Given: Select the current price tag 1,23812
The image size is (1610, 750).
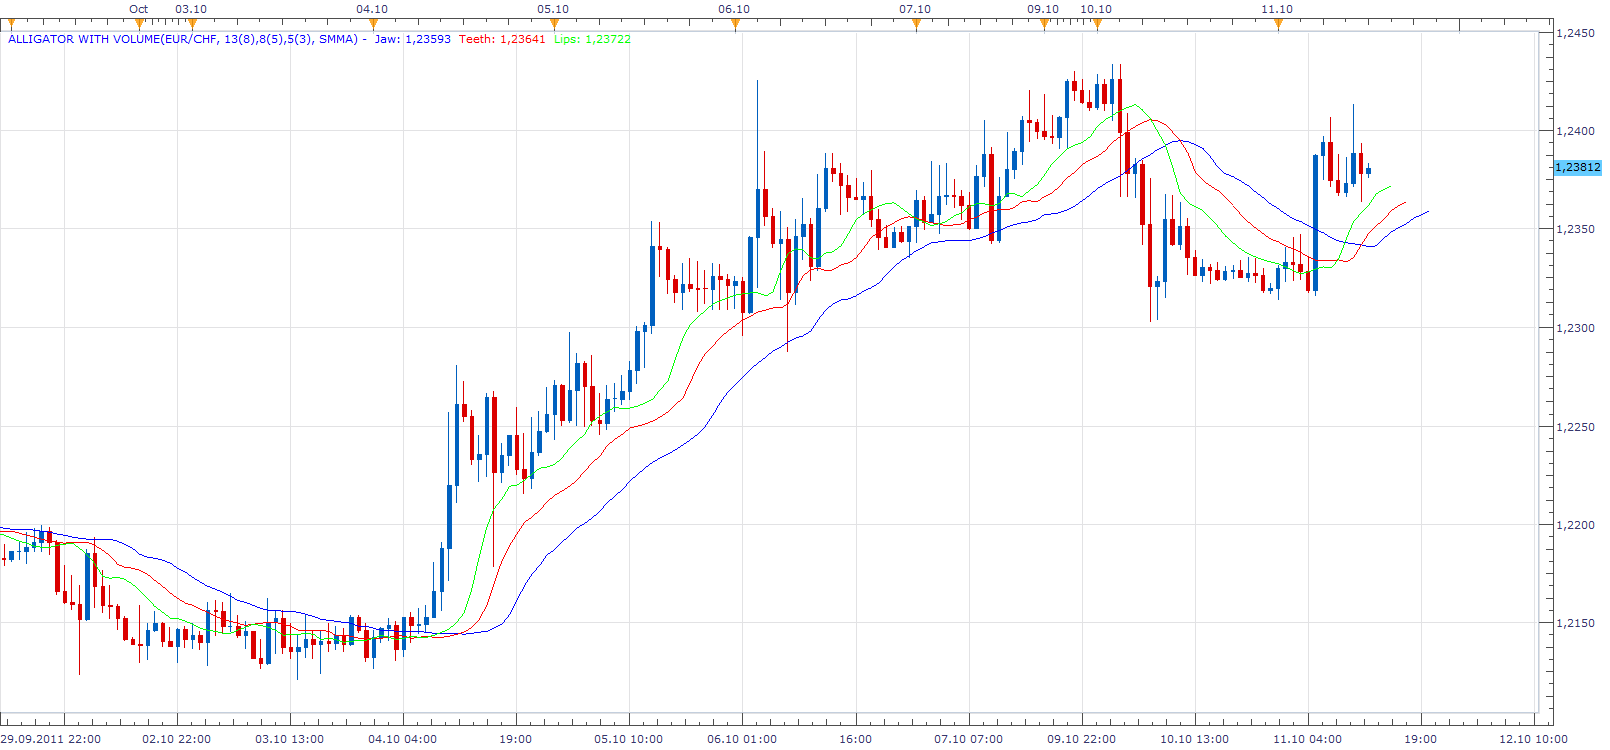Looking at the screenshot, I should click(1578, 167).
